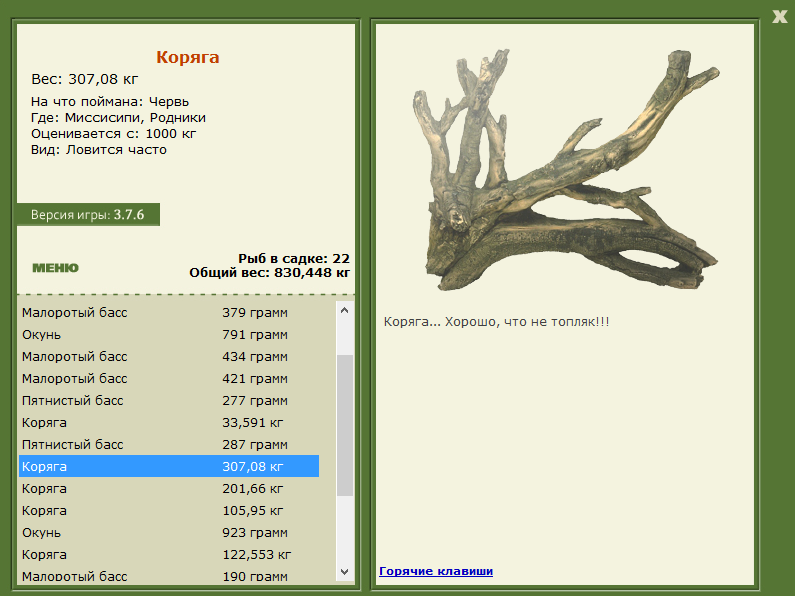
Task: Select Малоротый басс 421 грамм entry
Action: click(x=169, y=379)
